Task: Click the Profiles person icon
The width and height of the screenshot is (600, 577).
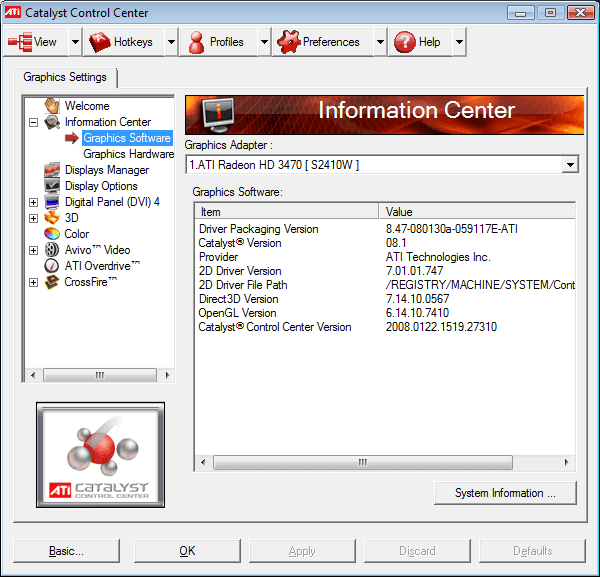Action: click(196, 42)
